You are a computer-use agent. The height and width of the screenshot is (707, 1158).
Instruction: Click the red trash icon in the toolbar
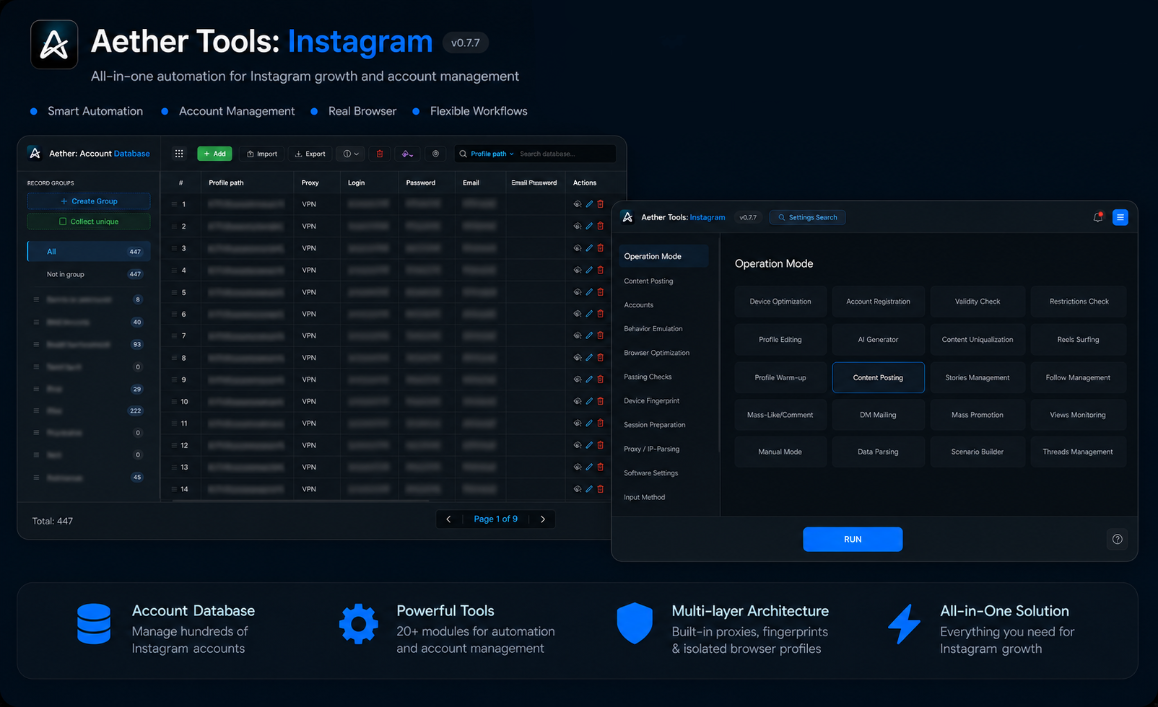point(380,154)
